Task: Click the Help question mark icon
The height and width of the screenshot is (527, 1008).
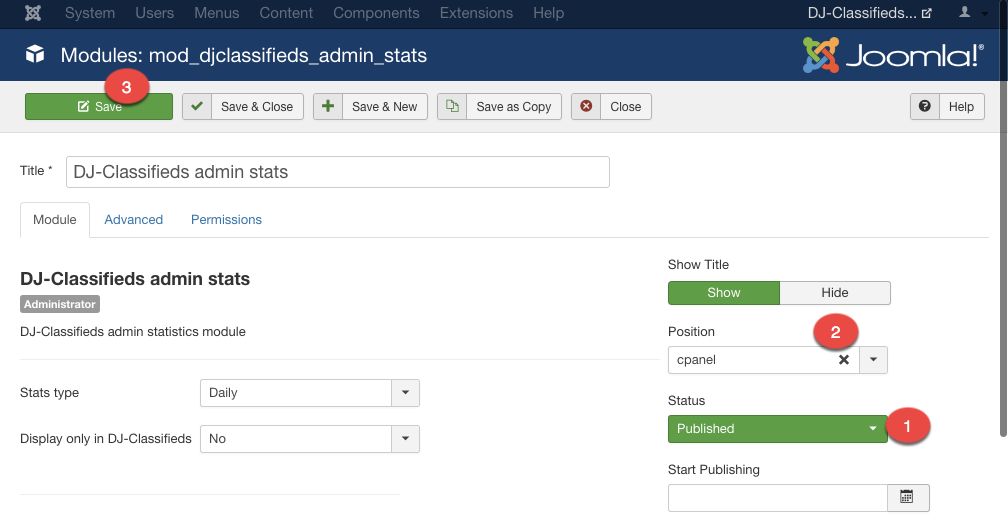Action: (x=924, y=107)
